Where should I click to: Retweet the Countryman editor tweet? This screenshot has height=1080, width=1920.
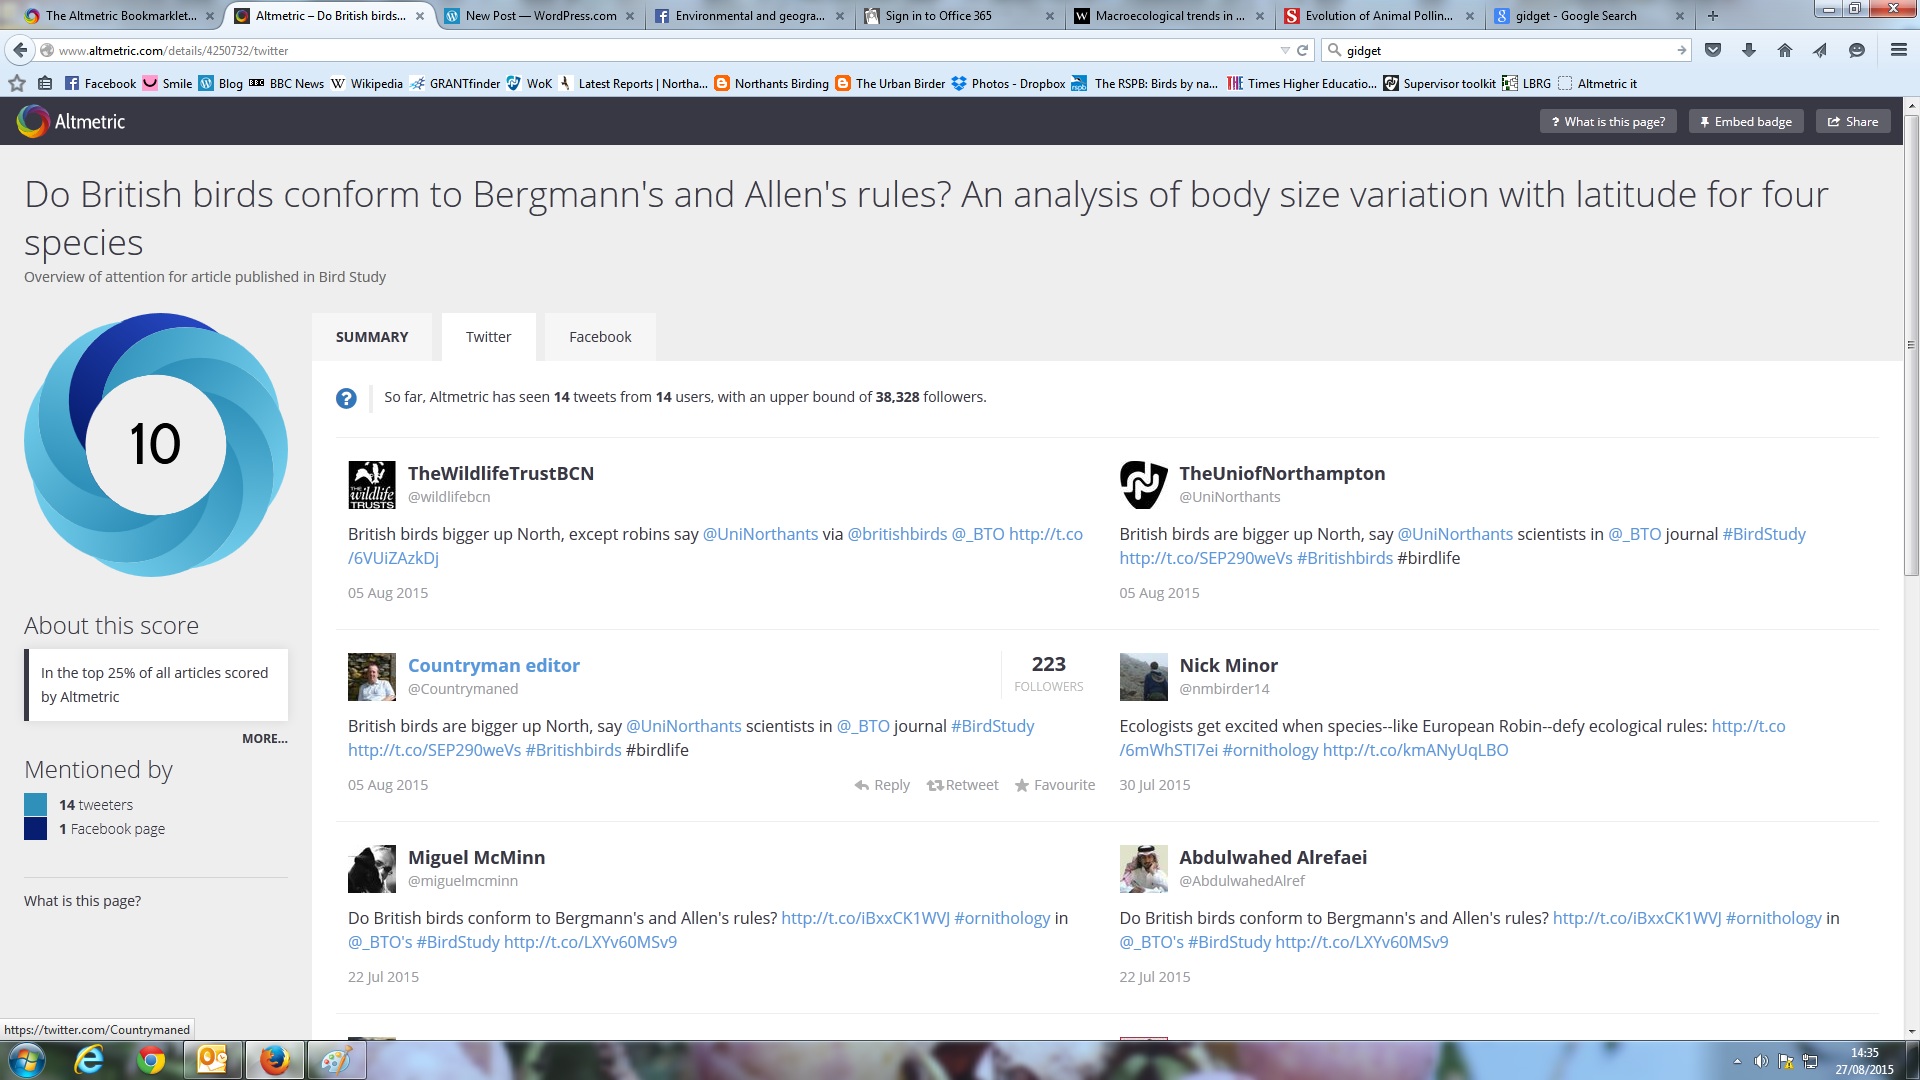(x=962, y=785)
